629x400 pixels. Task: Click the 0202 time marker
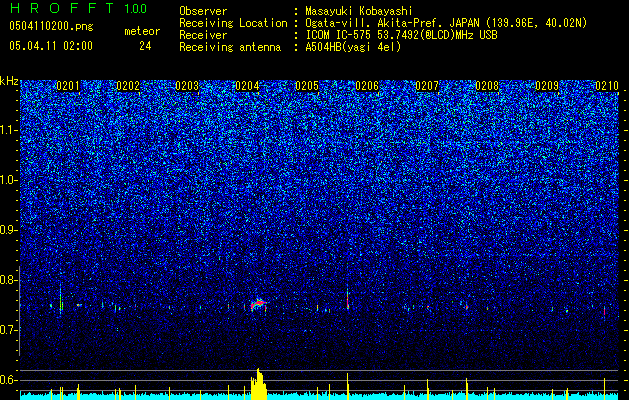[128, 86]
